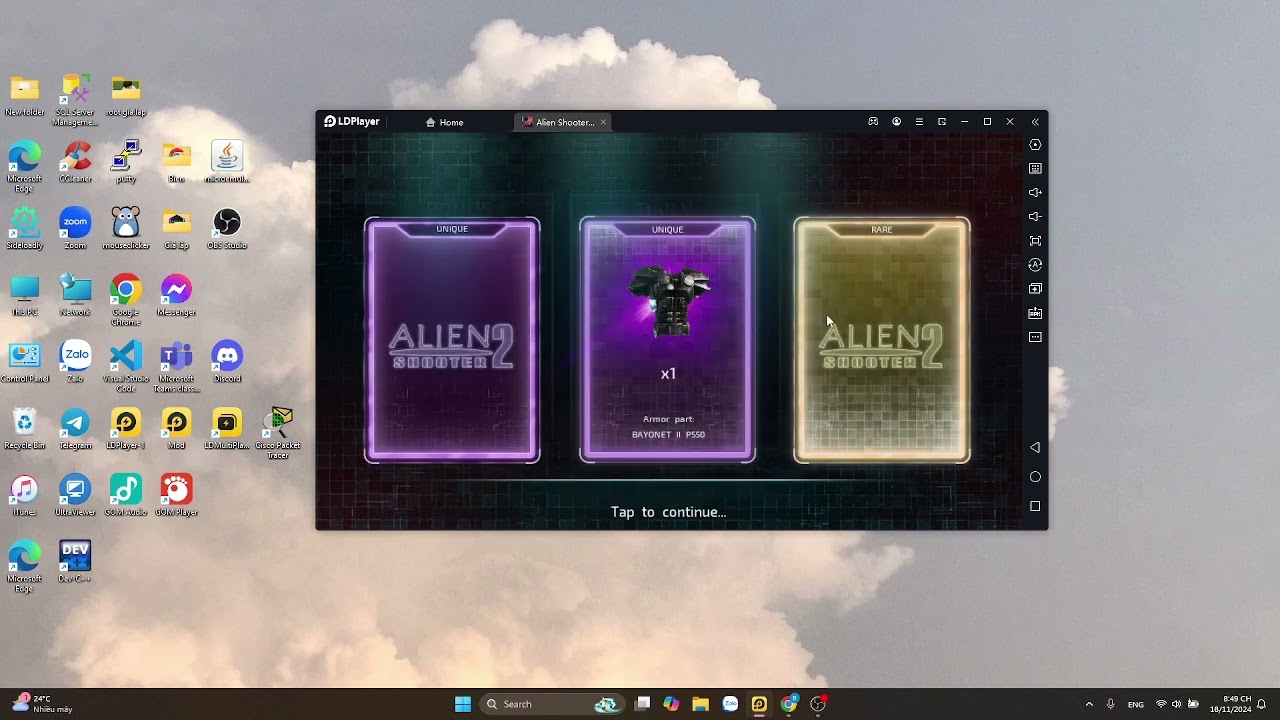Open GOM Audio desktop shortcut
The height and width of the screenshot is (720, 1280).
coord(126,495)
